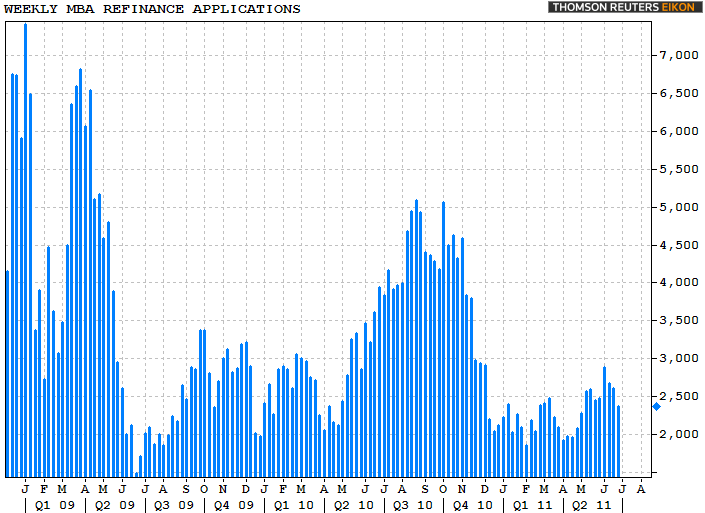This screenshot has width=705, height=513.
Task: Select the Q1 09 quarter label
Action: pyautogui.click(x=53, y=505)
